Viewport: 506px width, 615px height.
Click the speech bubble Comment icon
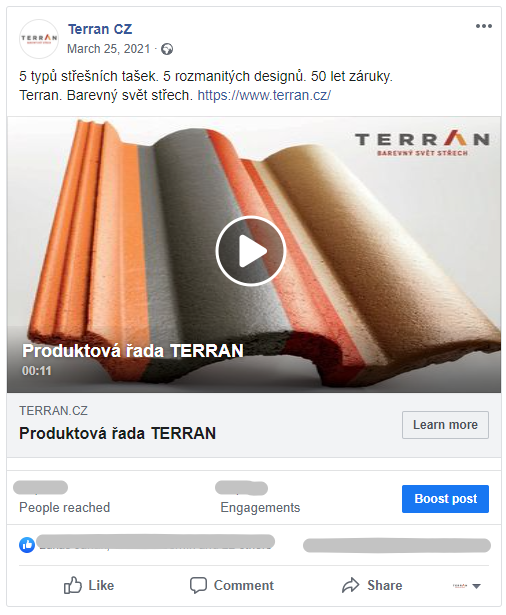click(198, 586)
